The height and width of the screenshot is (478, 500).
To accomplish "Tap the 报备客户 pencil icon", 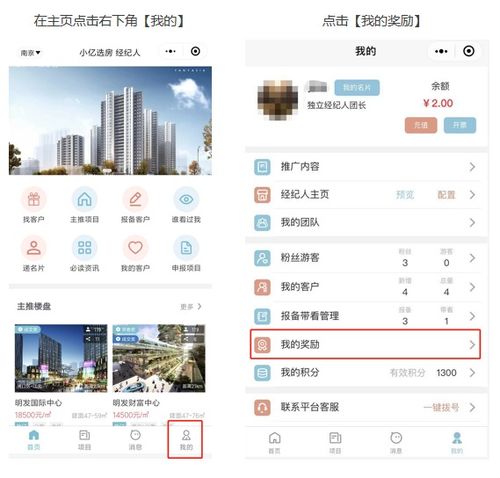I will click(x=135, y=199).
